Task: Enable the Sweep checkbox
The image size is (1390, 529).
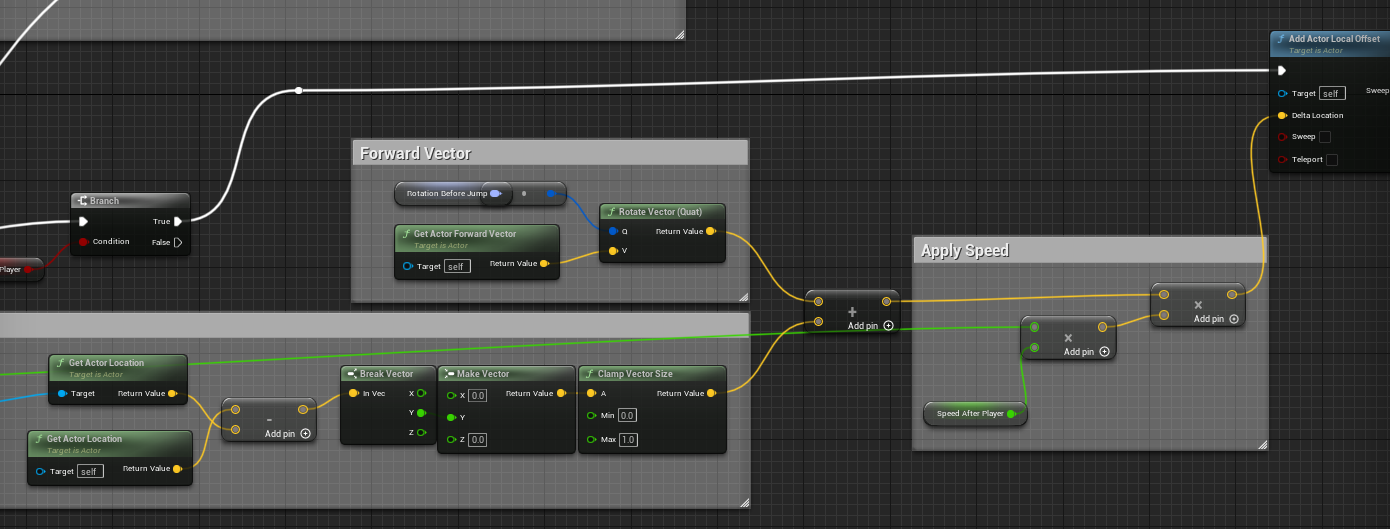Action: (1325, 137)
